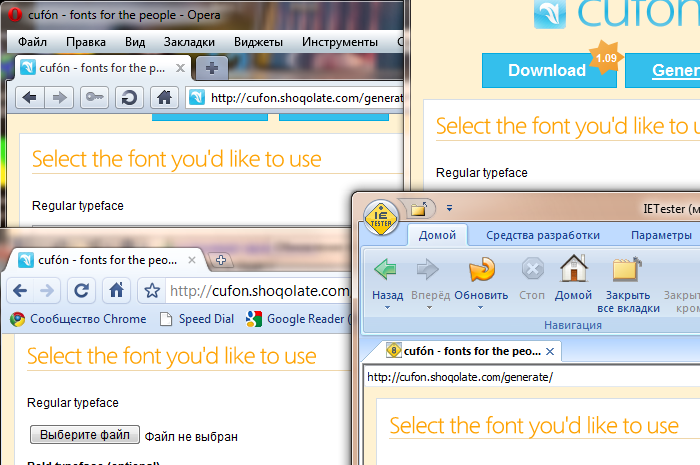This screenshot has height=465, width=700.
Task: Open the Инструменты menu in Opera
Action: pos(340,42)
